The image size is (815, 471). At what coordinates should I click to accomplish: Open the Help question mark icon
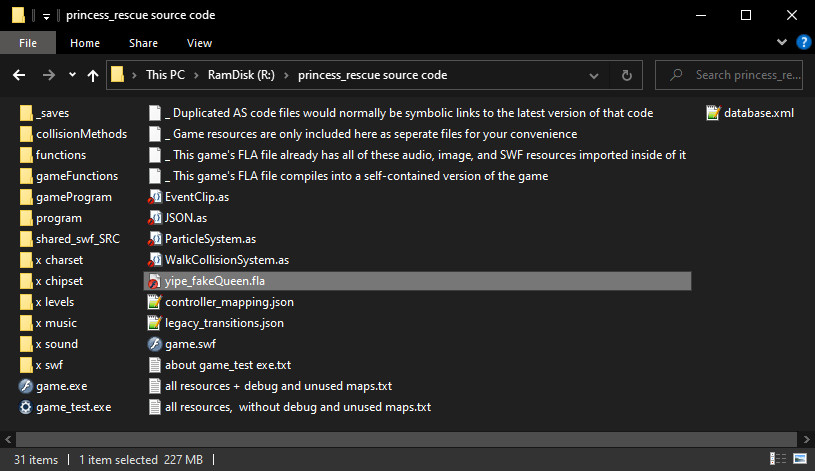802,43
